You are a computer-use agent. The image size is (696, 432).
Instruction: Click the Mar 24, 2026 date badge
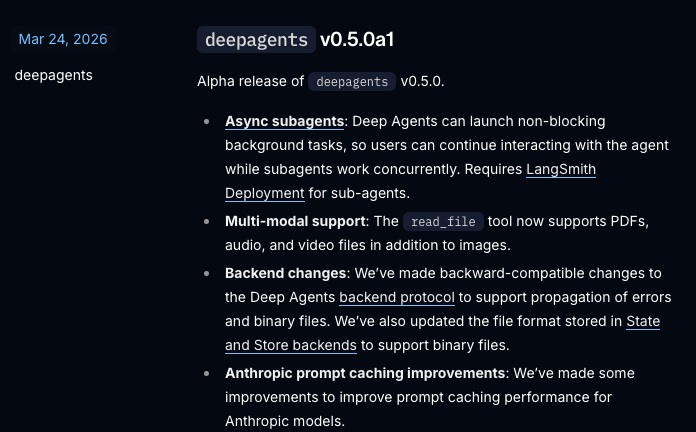tap(63, 39)
